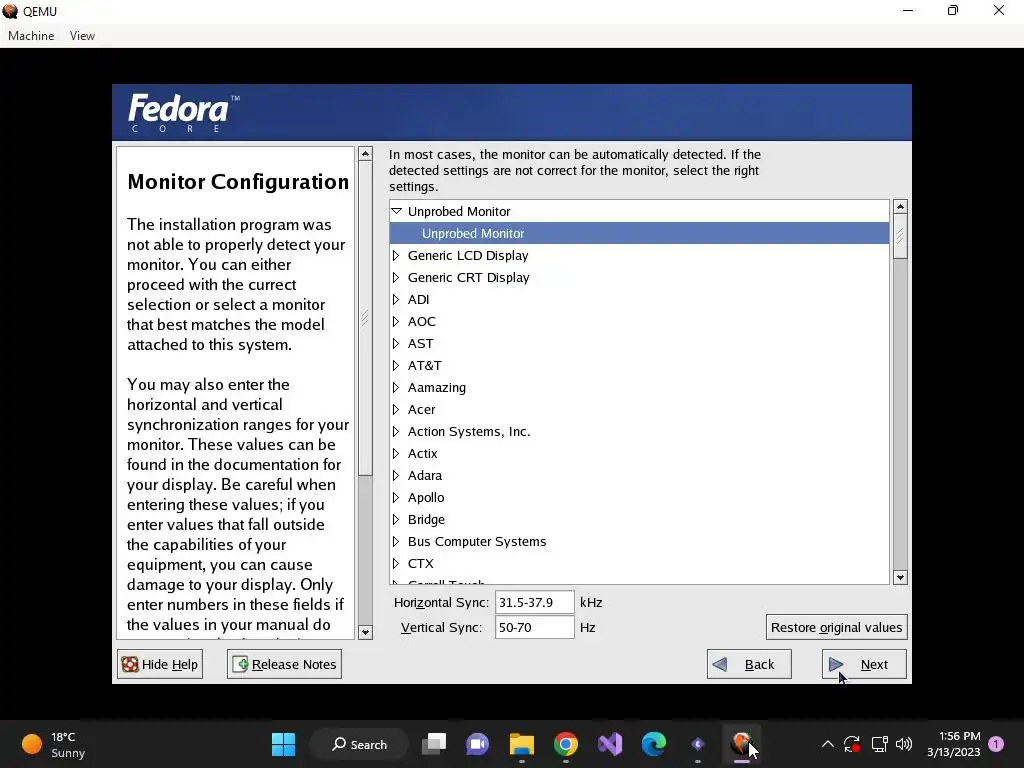Viewport: 1024px width, 768px height.
Task: Expand the Actix monitor group
Action: point(396,453)
